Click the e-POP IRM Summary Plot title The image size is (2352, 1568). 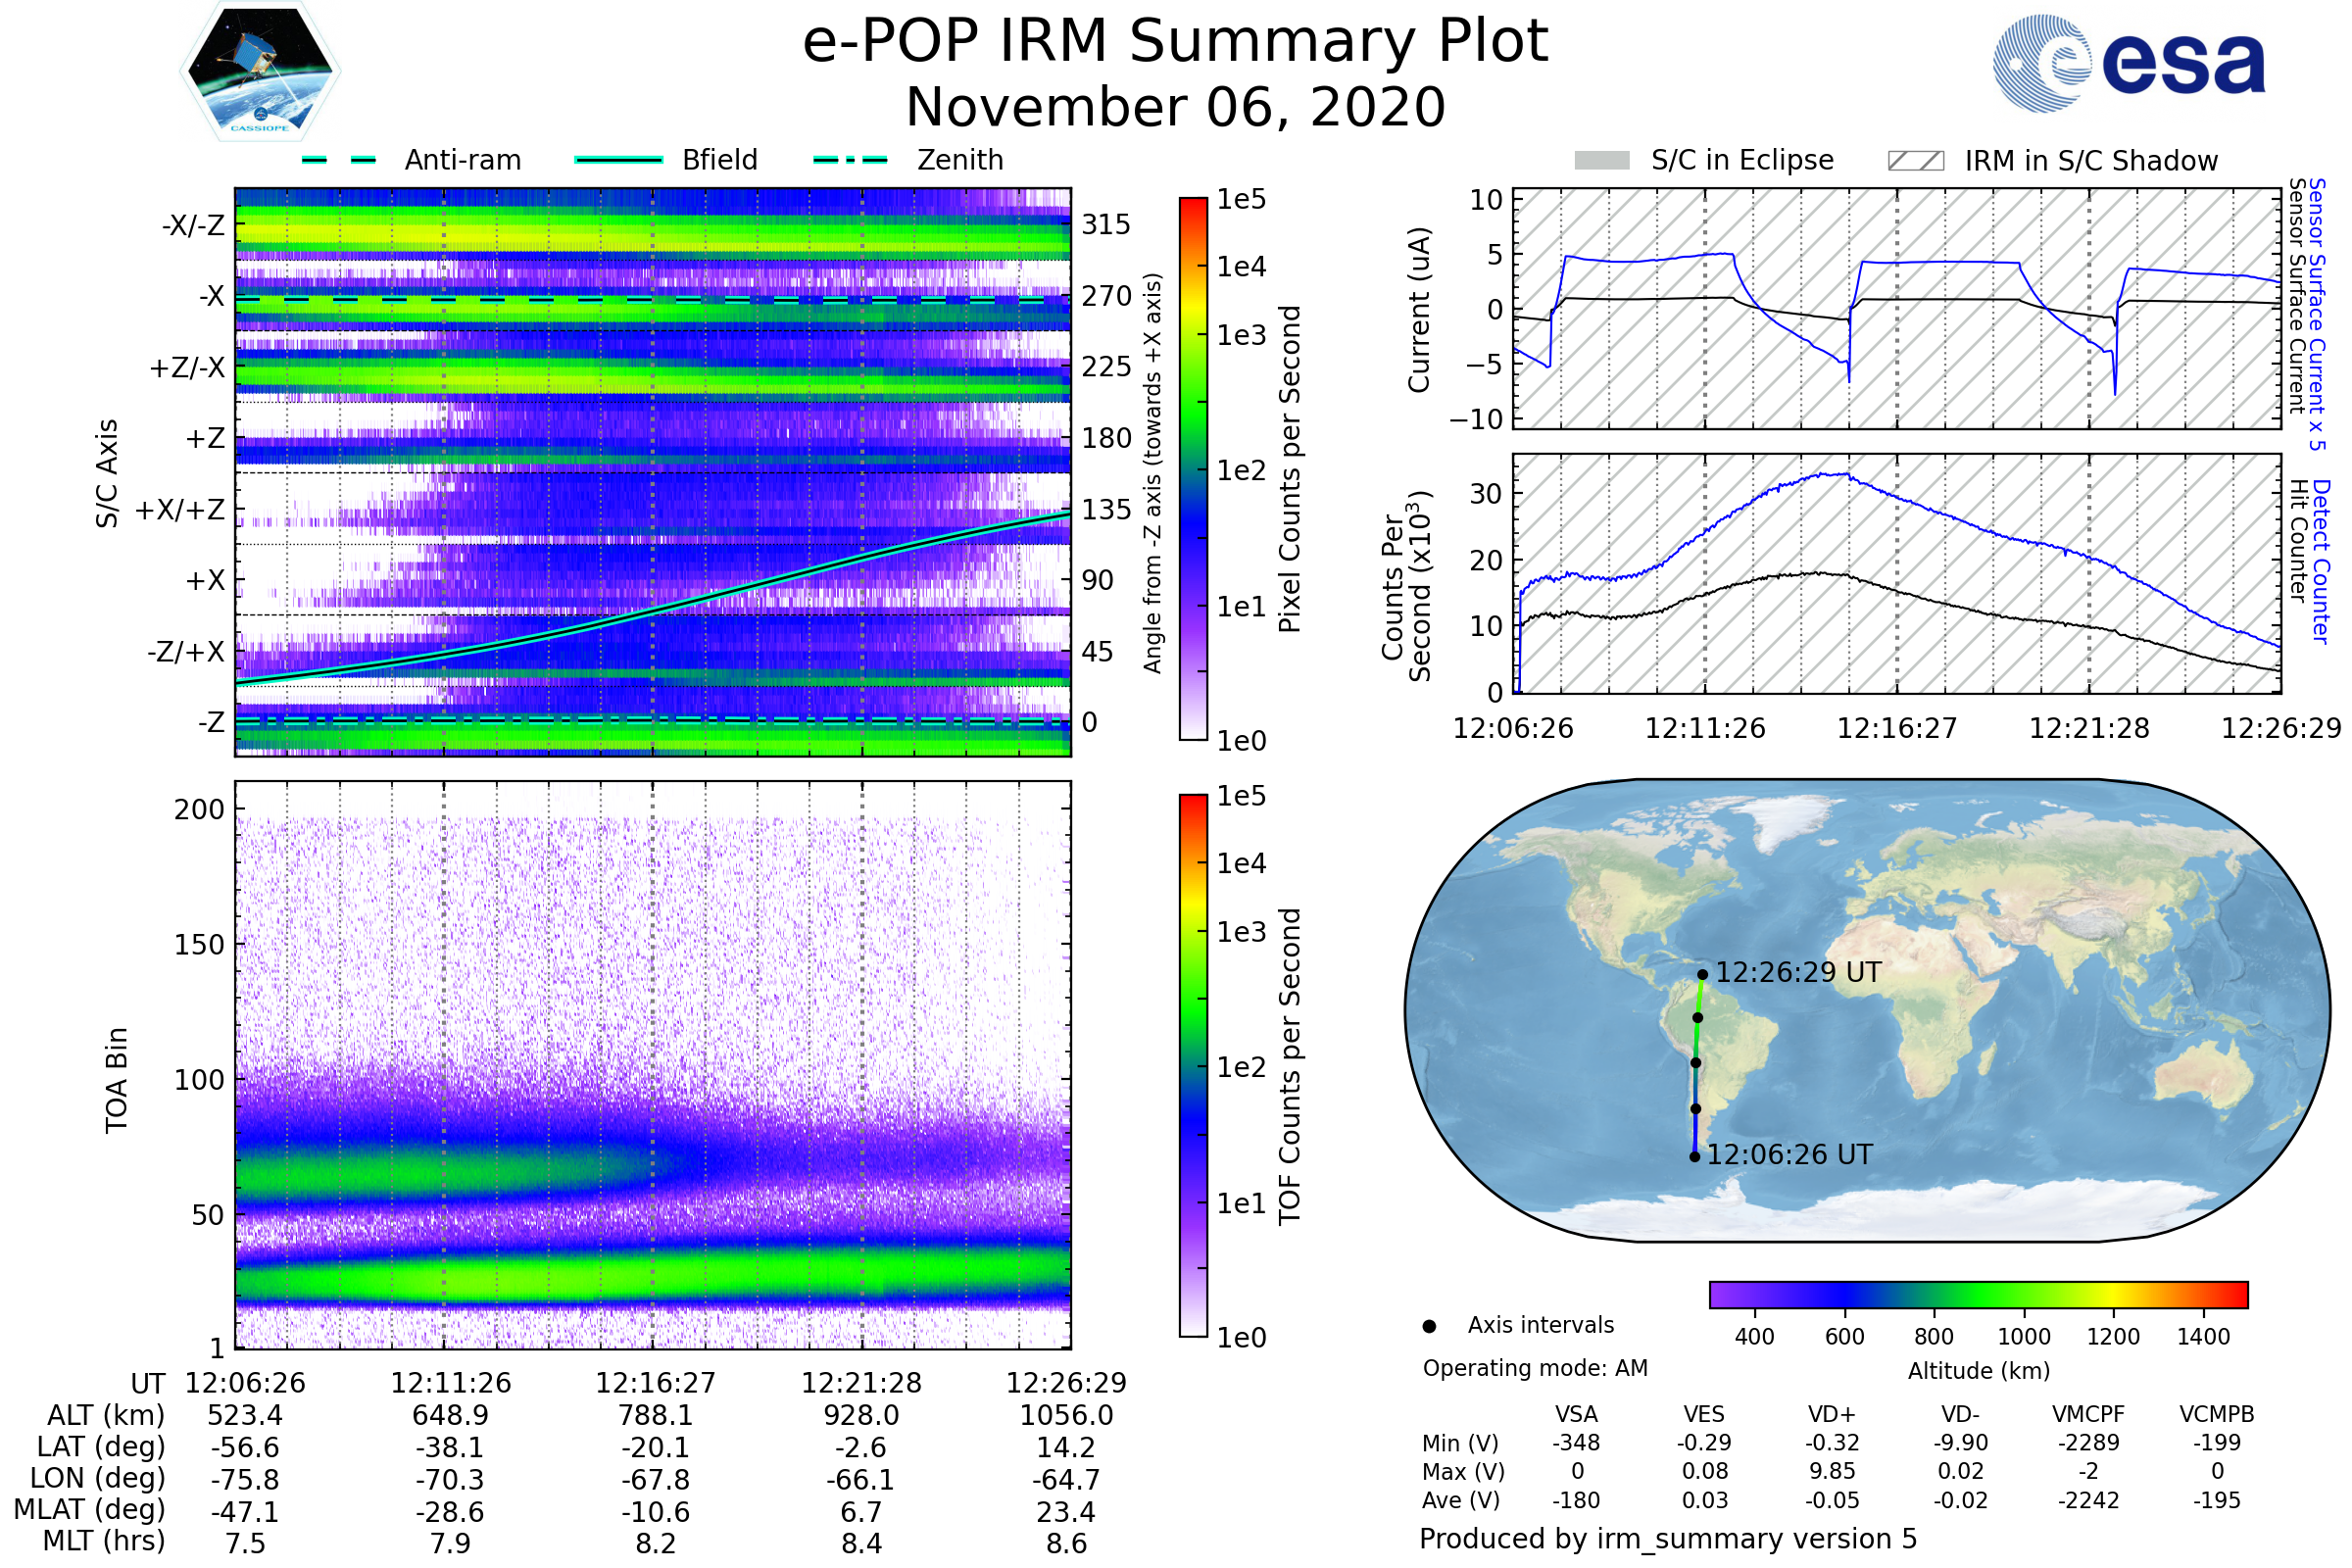[x=1175, y=42]
